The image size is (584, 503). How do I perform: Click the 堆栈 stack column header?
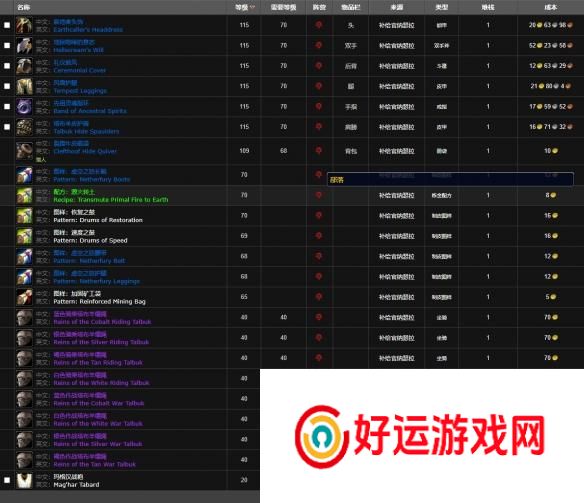pos(488,7)
